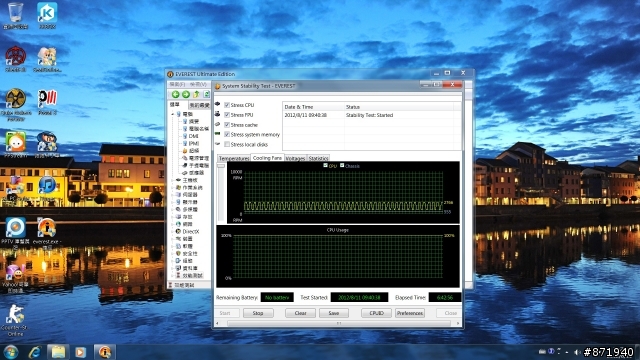Uncheck the Stress CPU checkbox
Image resolution: width=640 pixels, height=360 pixels.
coord(227,105)
